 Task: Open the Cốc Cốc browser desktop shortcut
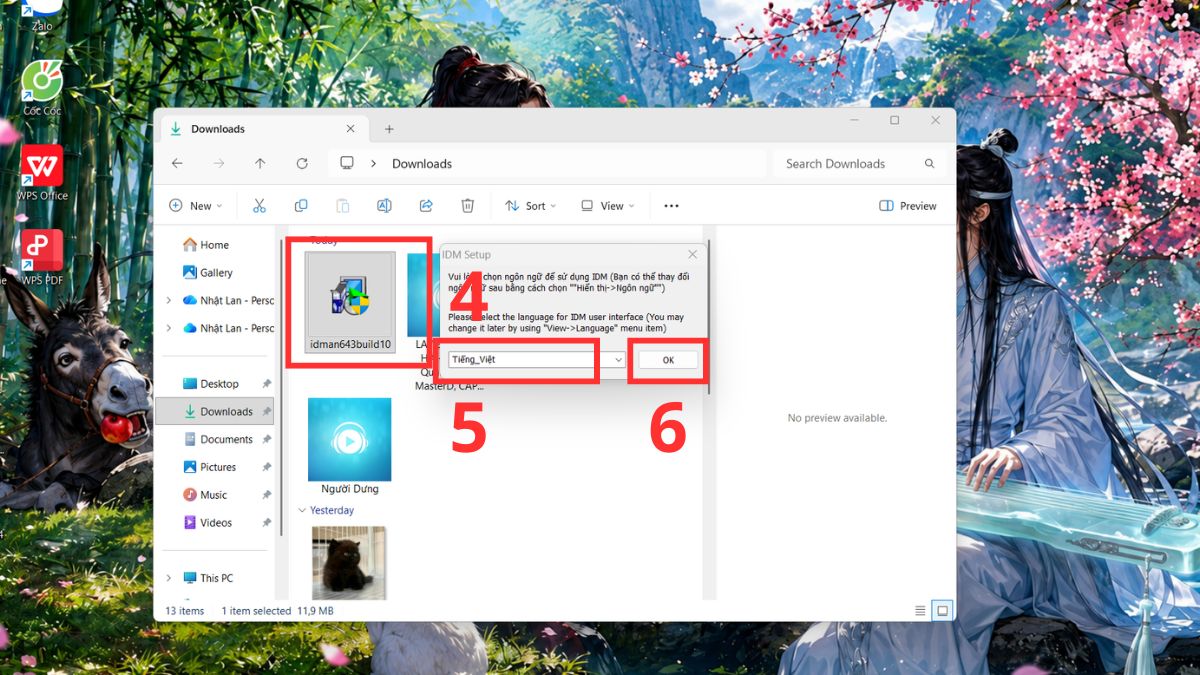(42, 85)
